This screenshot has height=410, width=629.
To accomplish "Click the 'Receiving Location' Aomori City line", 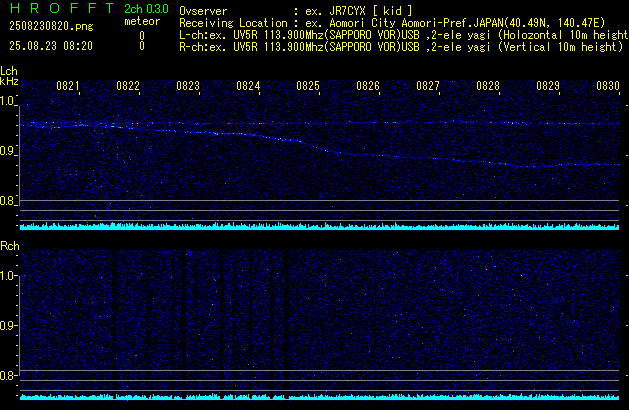I will click(392, 23).
